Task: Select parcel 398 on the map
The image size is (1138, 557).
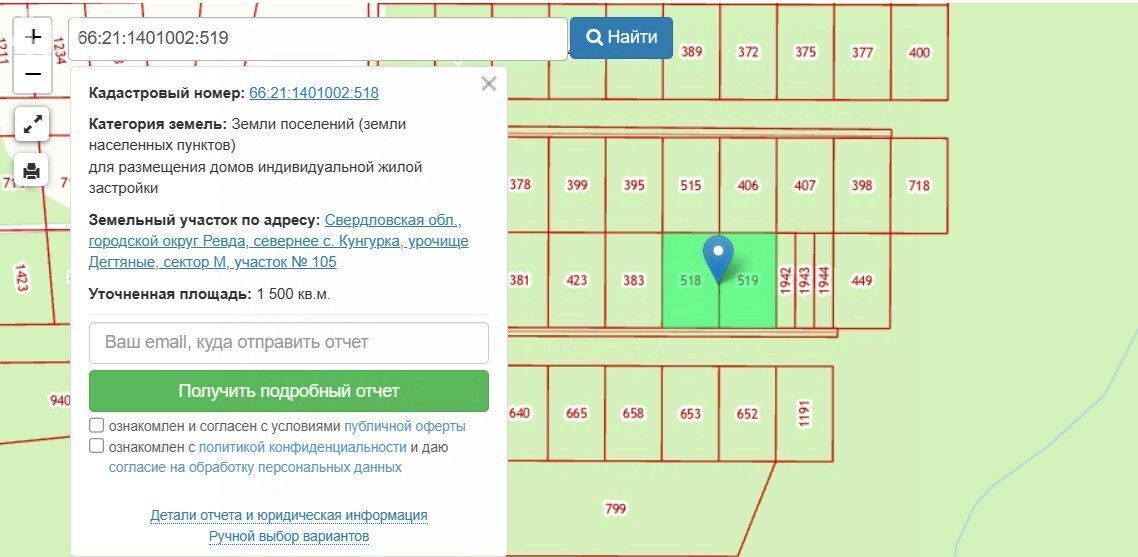Action: tap(861, 185)
